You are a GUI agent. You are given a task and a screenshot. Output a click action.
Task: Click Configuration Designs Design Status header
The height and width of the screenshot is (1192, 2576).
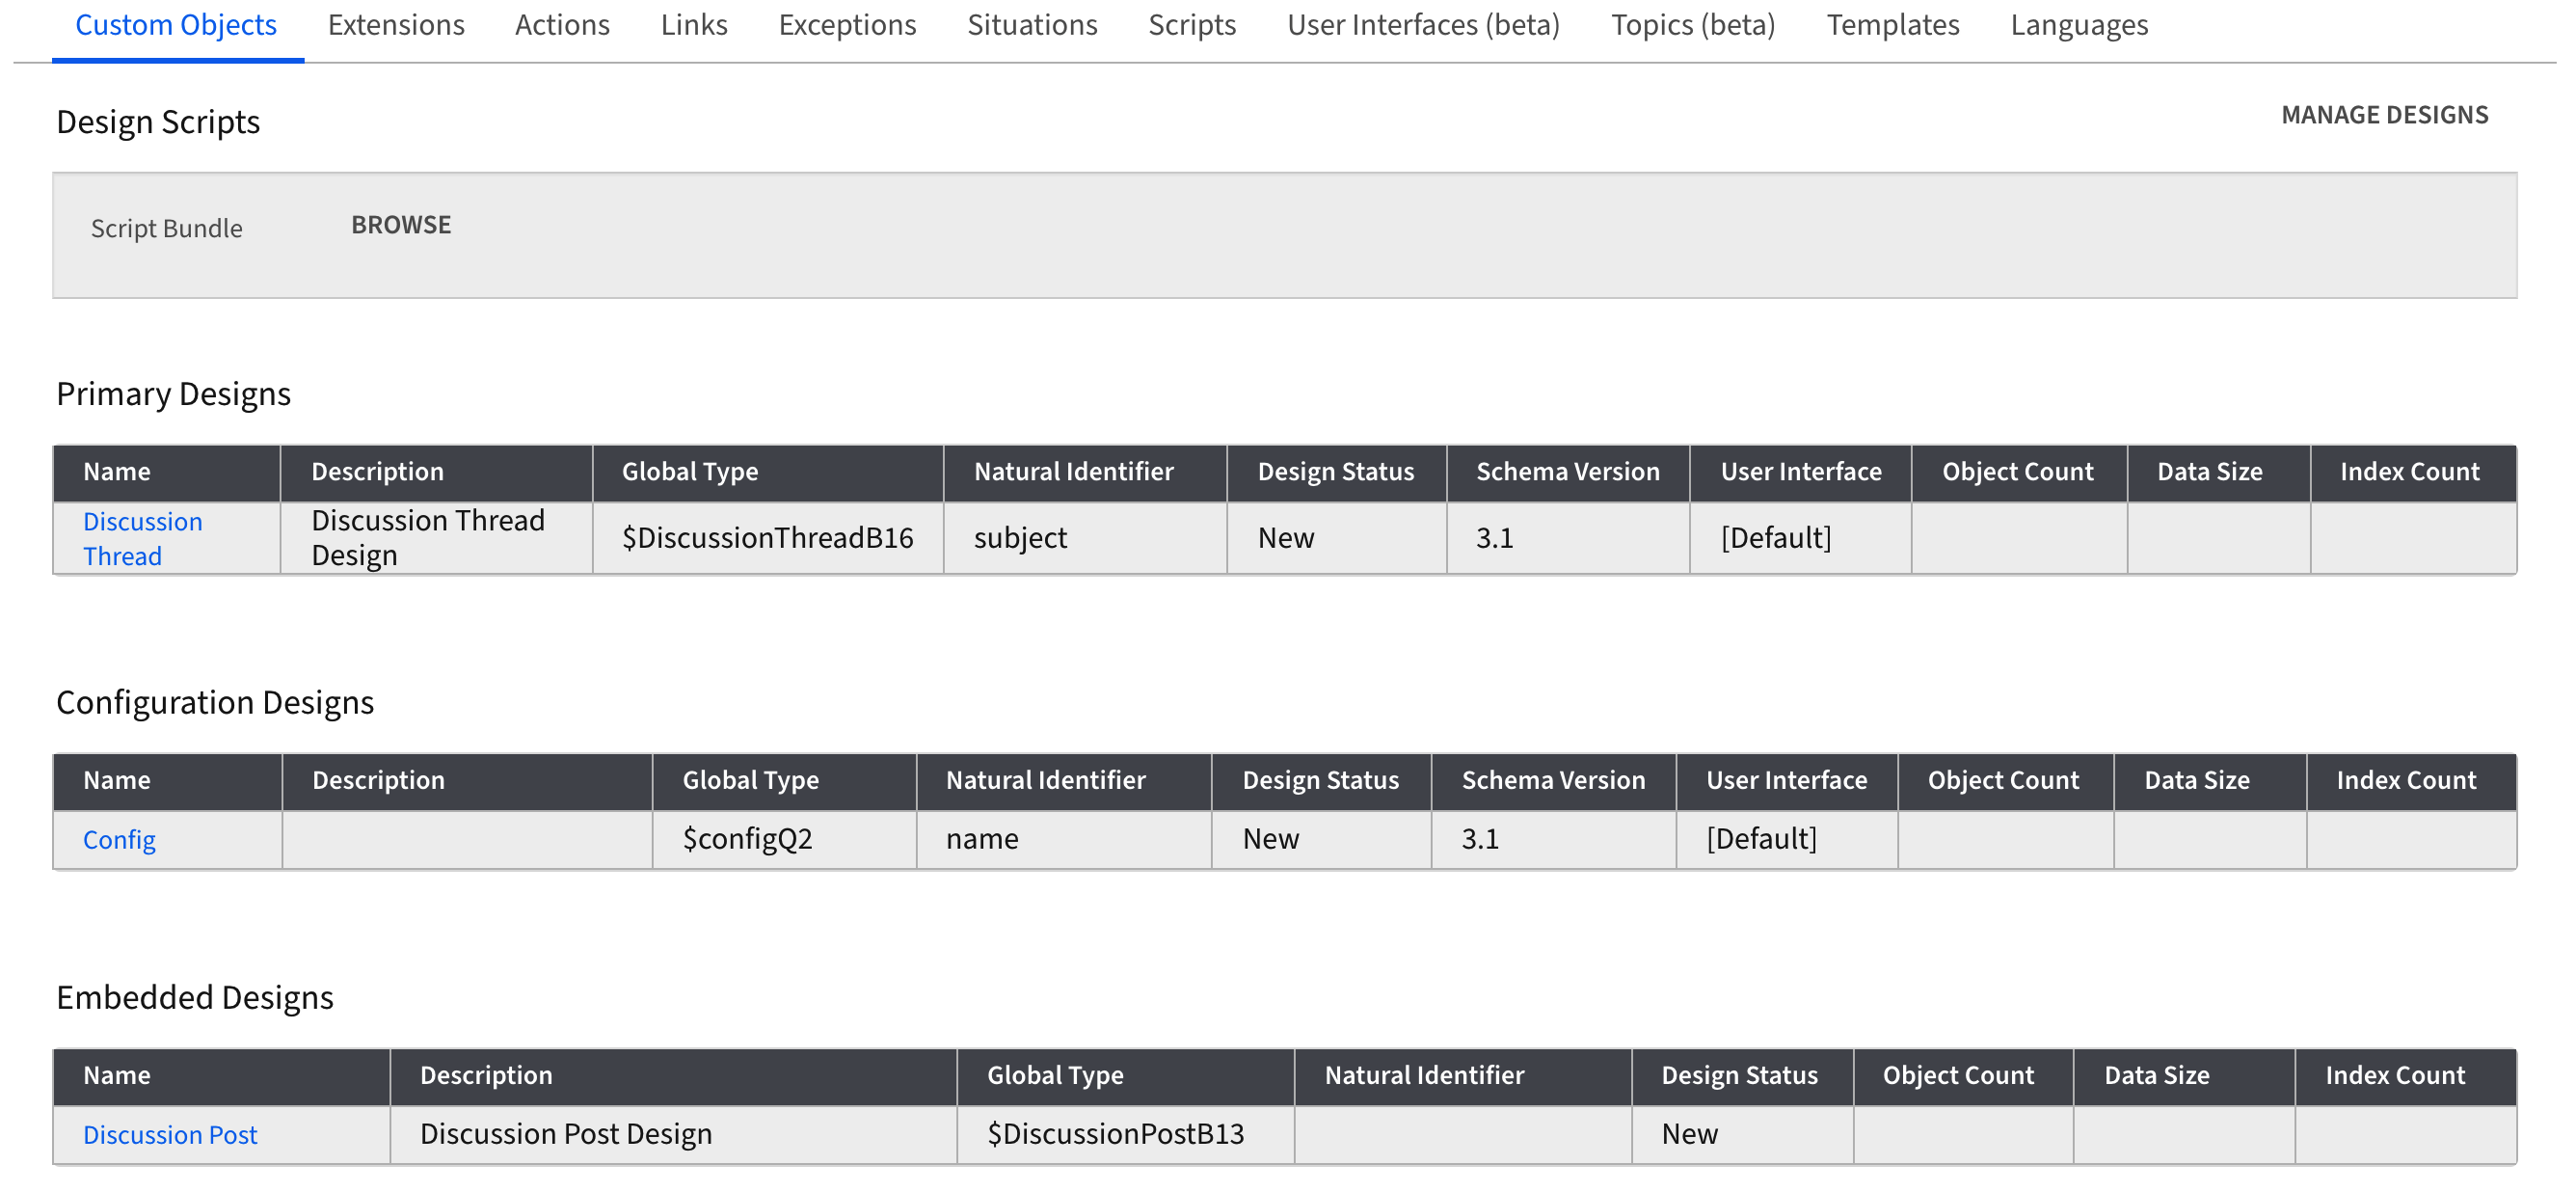click(1321, 780)
